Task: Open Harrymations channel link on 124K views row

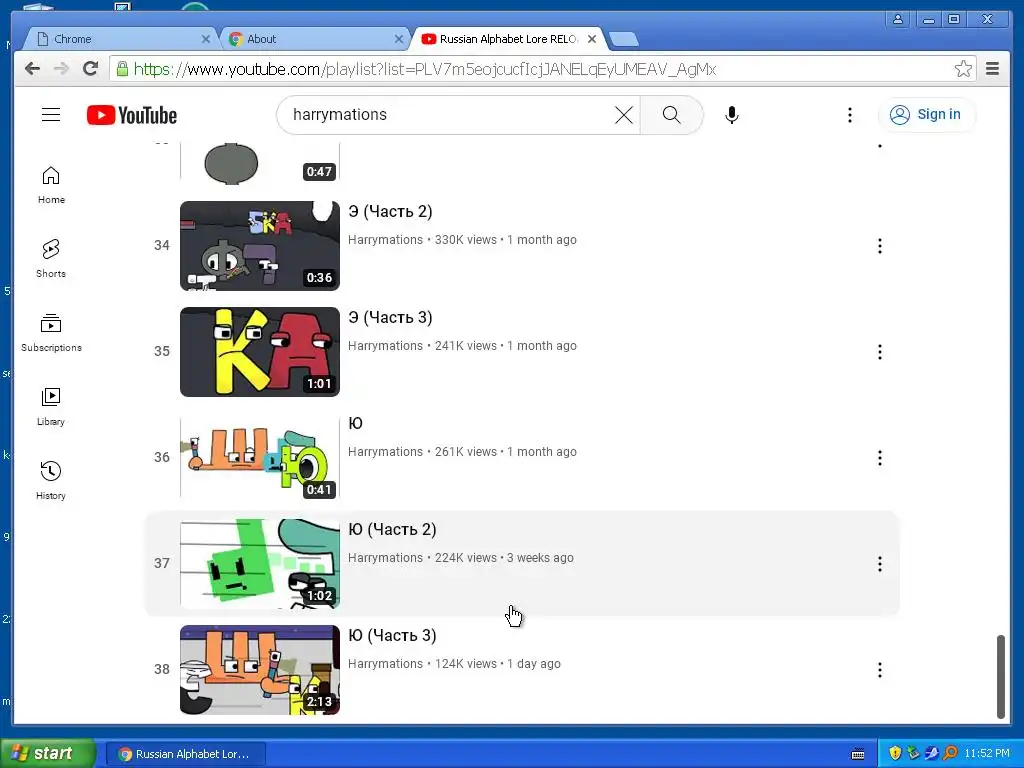Action: tap(385, 664)
